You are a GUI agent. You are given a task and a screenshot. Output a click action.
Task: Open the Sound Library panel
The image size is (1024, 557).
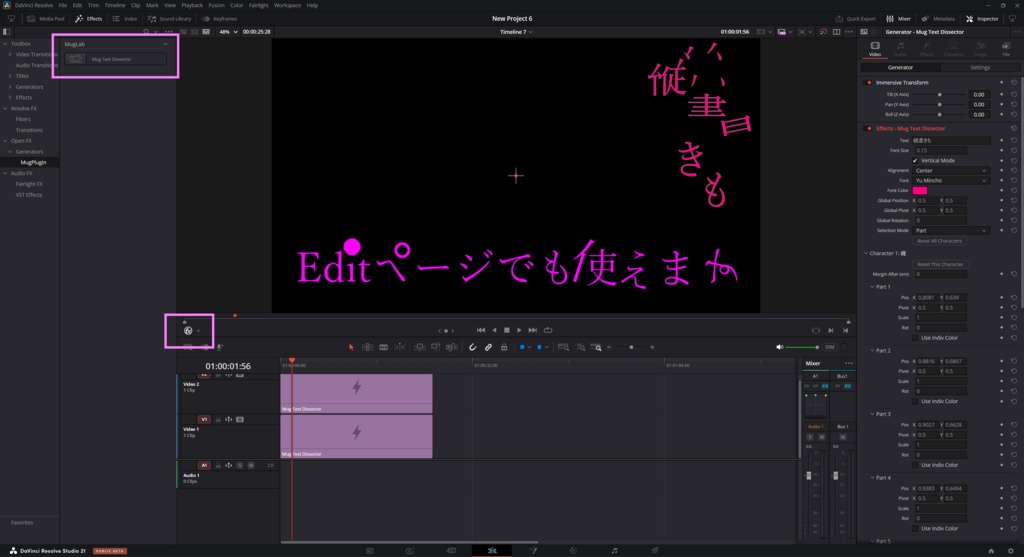(170, 19)
